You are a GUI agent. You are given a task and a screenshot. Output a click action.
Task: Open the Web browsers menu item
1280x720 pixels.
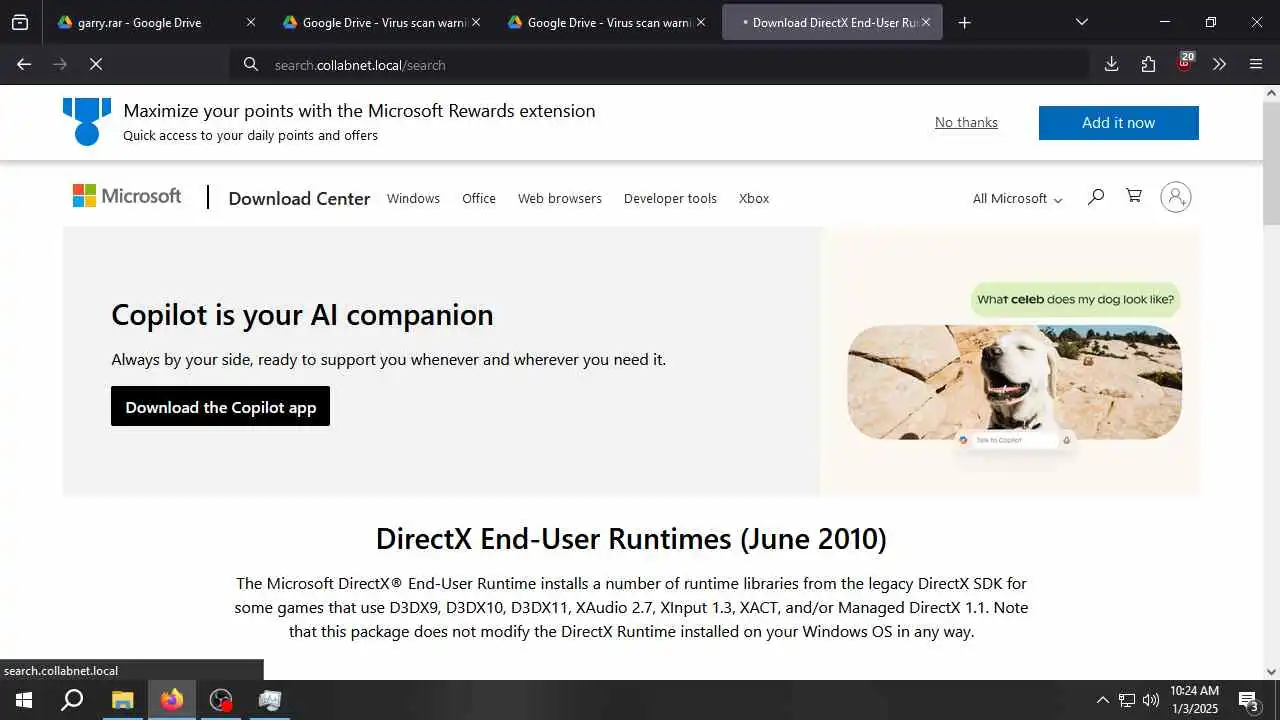point(560,198)
